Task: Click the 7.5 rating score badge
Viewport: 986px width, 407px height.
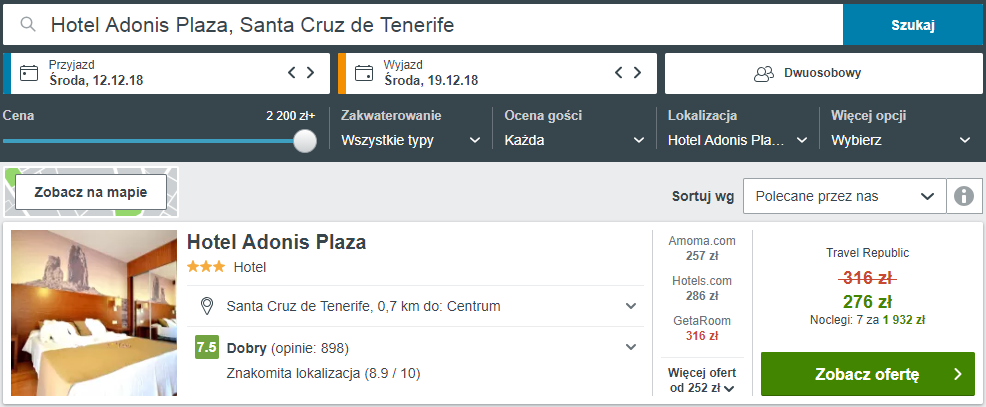Action: [x=207, y=348]
